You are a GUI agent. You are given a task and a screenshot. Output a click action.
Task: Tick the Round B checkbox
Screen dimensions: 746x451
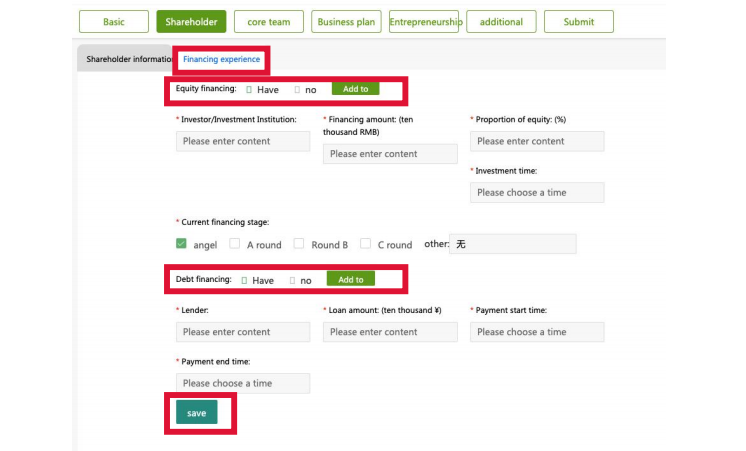299,244
